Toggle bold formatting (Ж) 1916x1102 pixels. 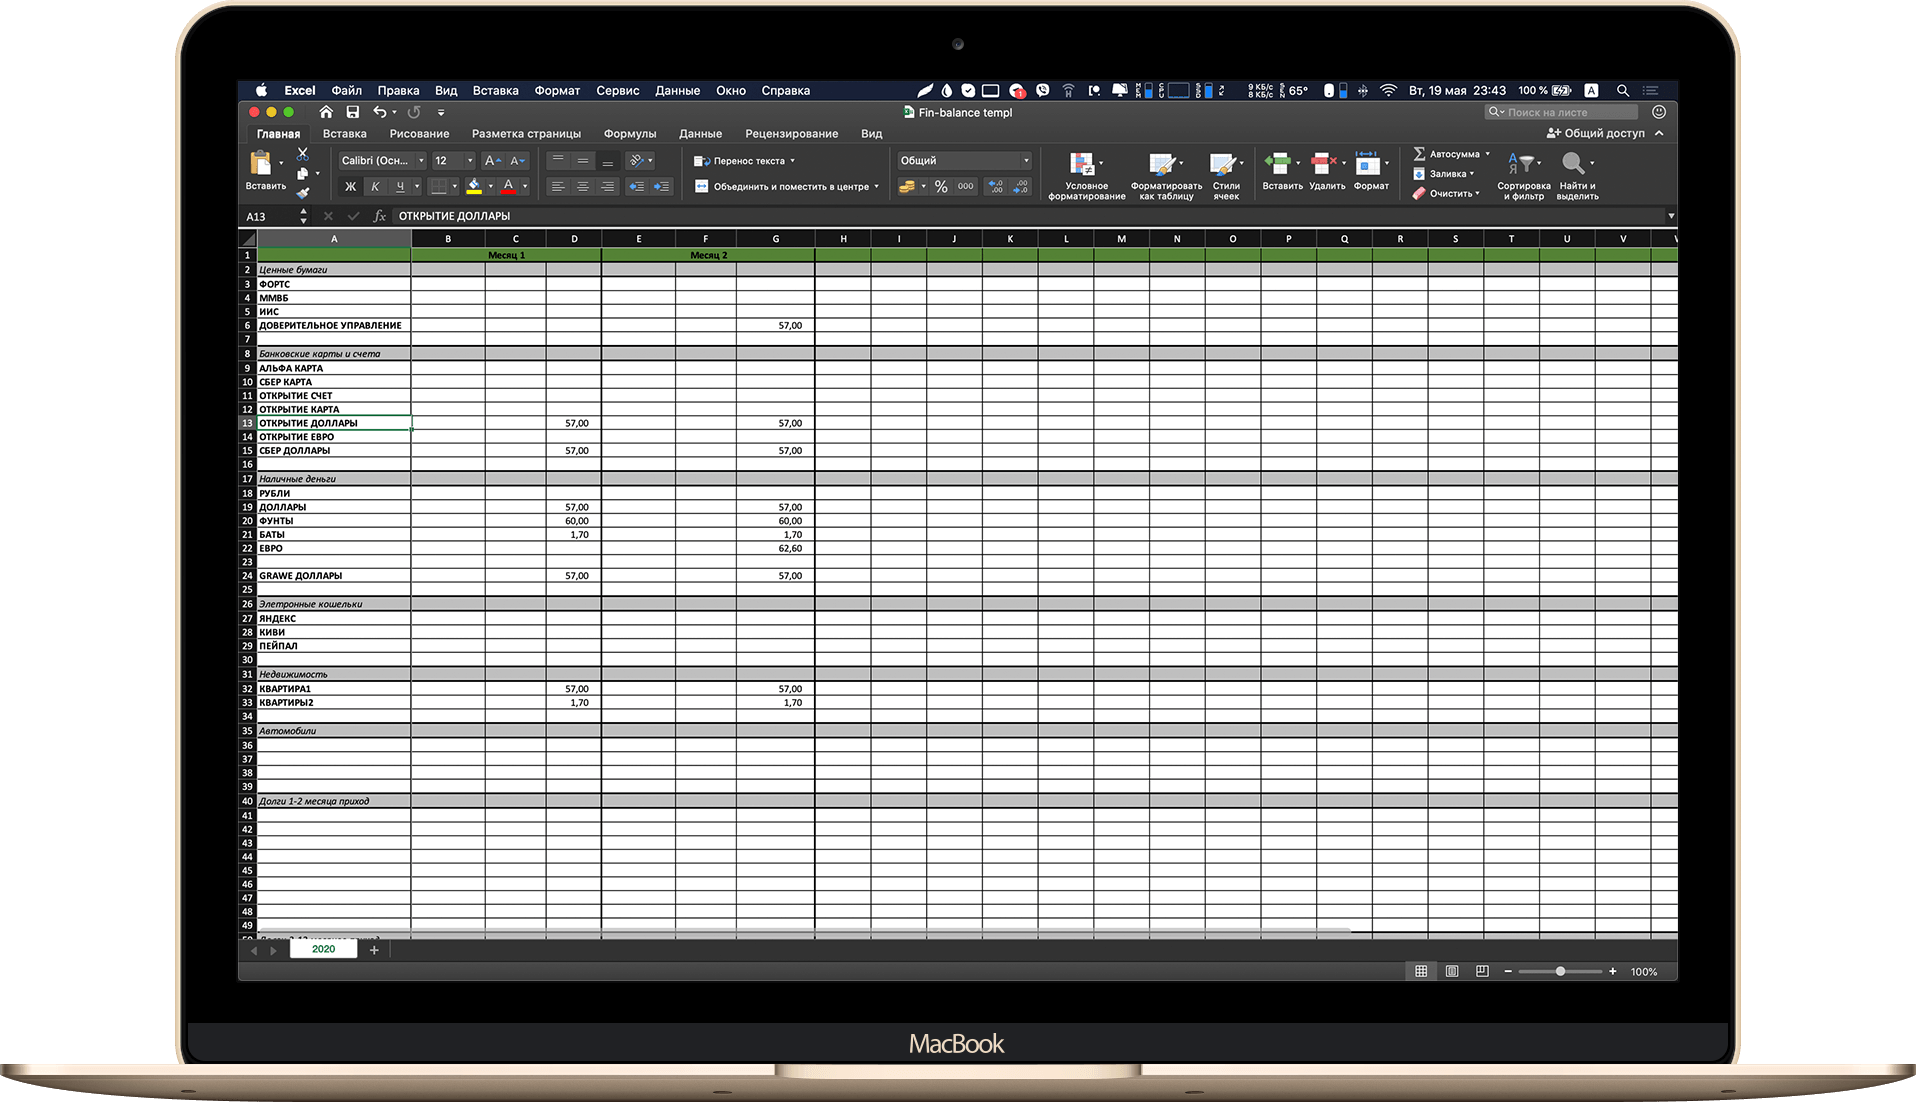click(x=350, y=186)
